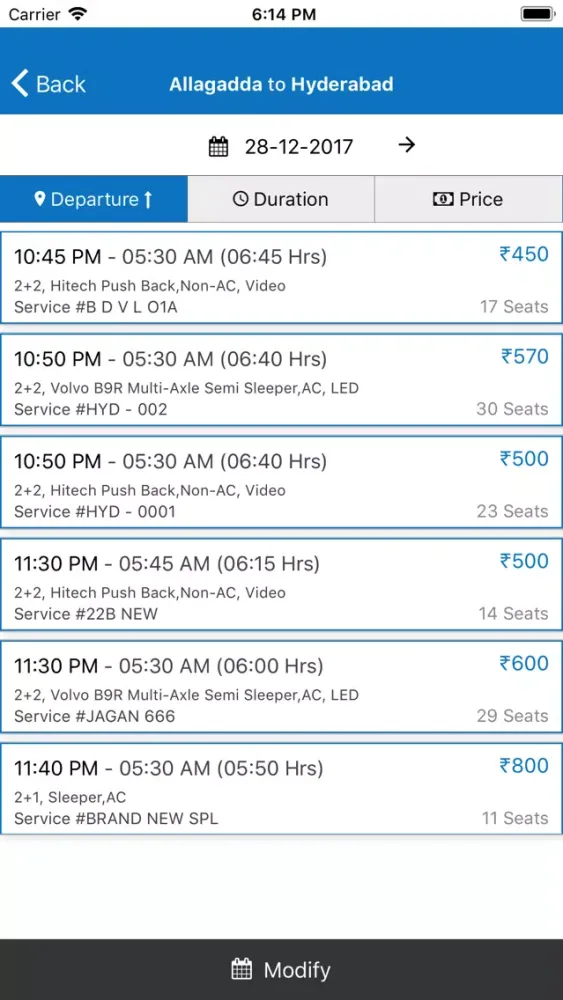Click the location pin icon on Departure
The image size is (563, 1000).
[40, 199]
